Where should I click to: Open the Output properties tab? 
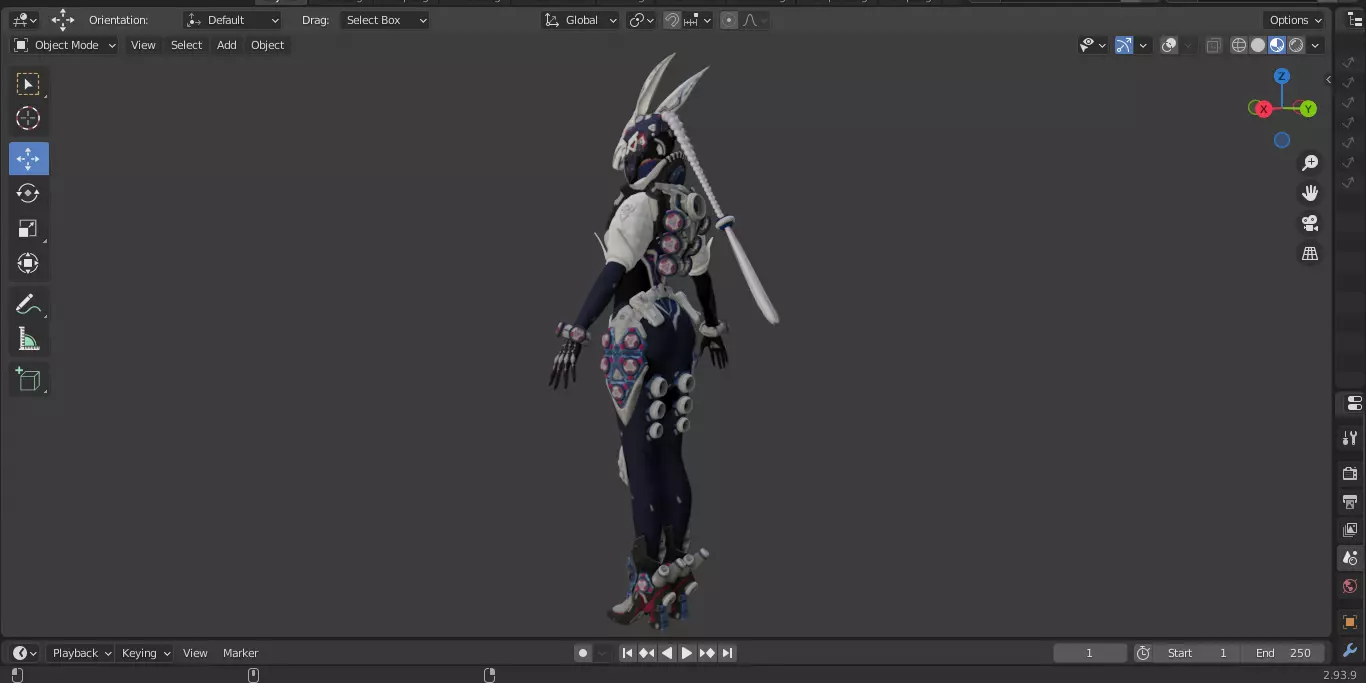point(1350,501)
